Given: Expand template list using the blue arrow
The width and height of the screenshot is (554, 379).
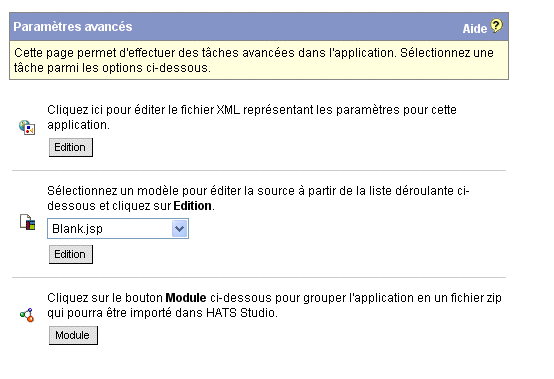Looking at the screenshot, I should 179,229.
